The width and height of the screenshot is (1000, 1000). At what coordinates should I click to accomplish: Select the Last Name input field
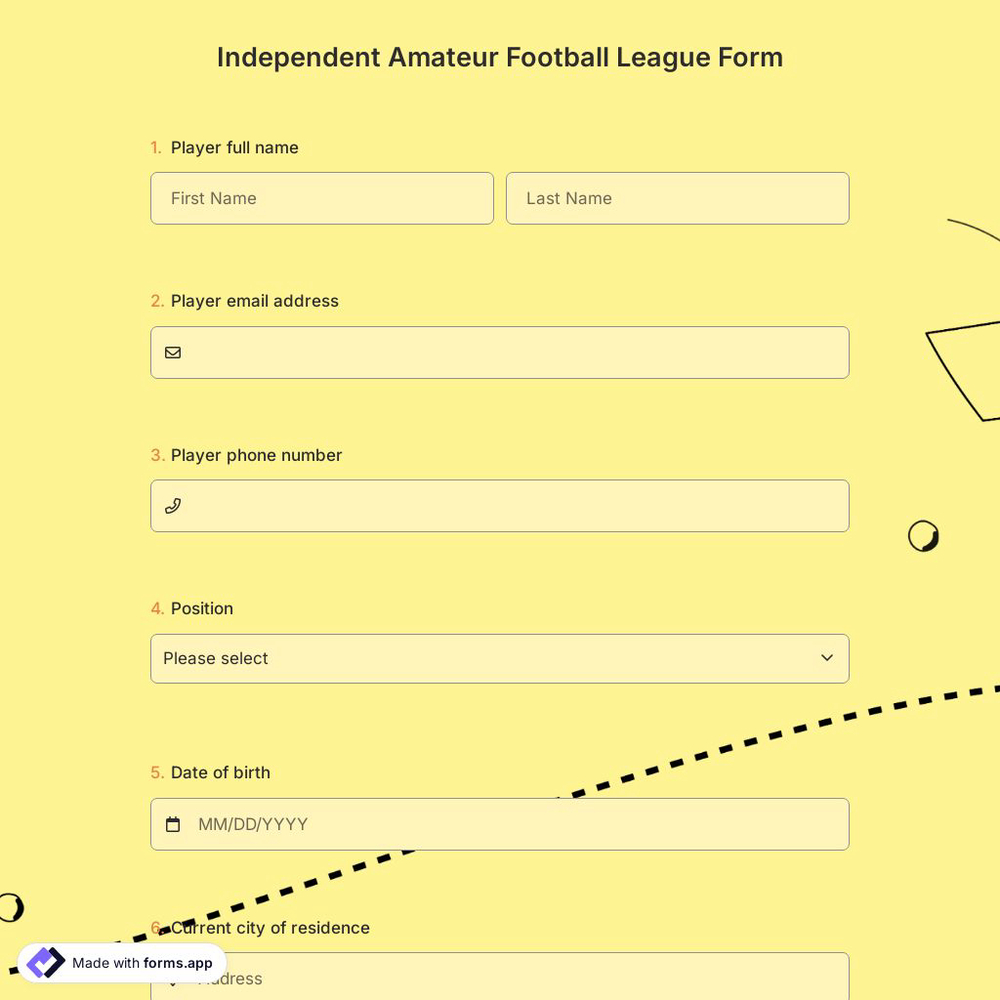(x=677, y=198)
